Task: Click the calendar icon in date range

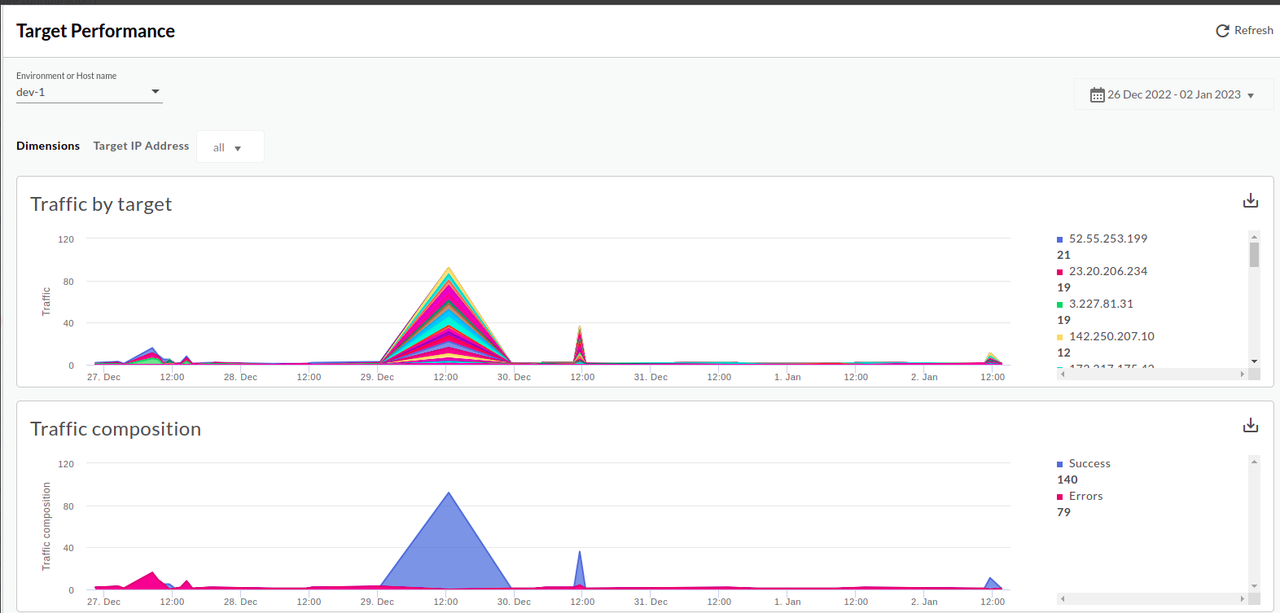Action: pos(1097,94)
